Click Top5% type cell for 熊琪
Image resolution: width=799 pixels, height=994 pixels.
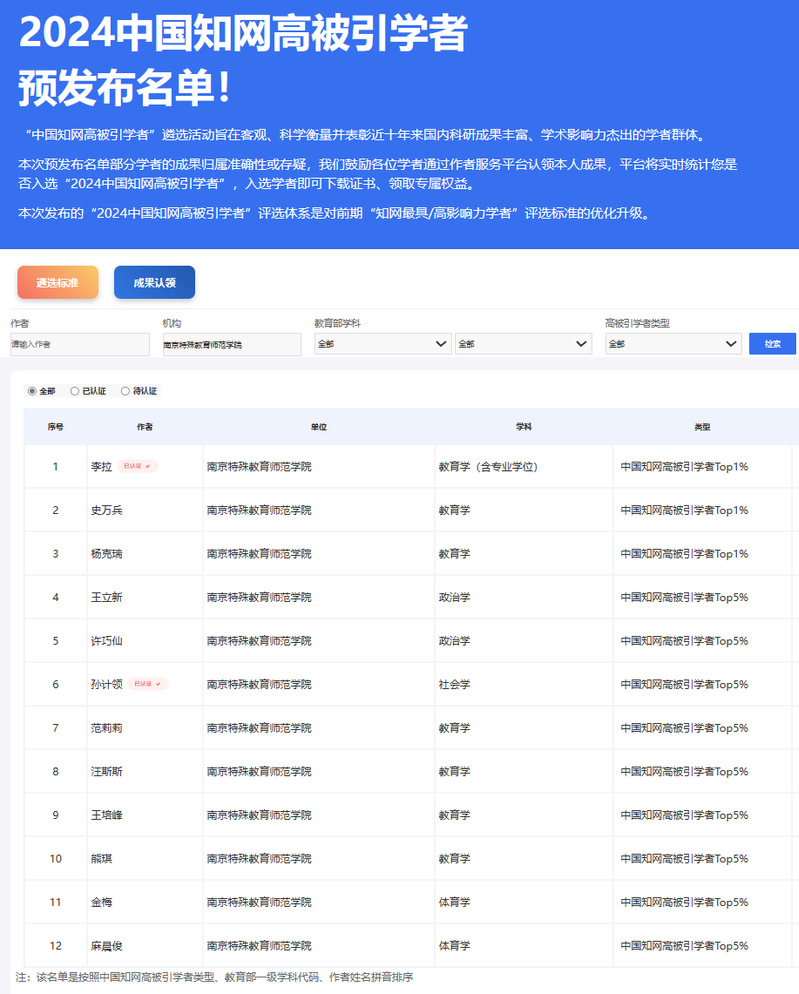tap(684, 858)
